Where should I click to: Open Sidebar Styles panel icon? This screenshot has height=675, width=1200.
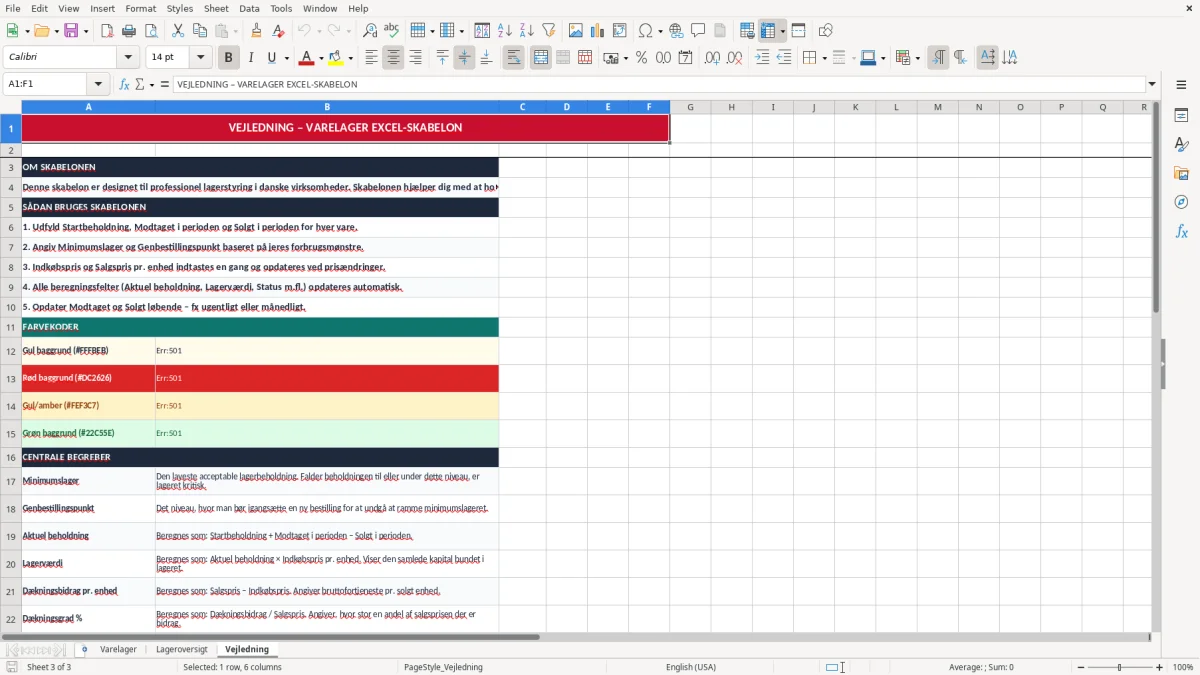(1181, 145)
